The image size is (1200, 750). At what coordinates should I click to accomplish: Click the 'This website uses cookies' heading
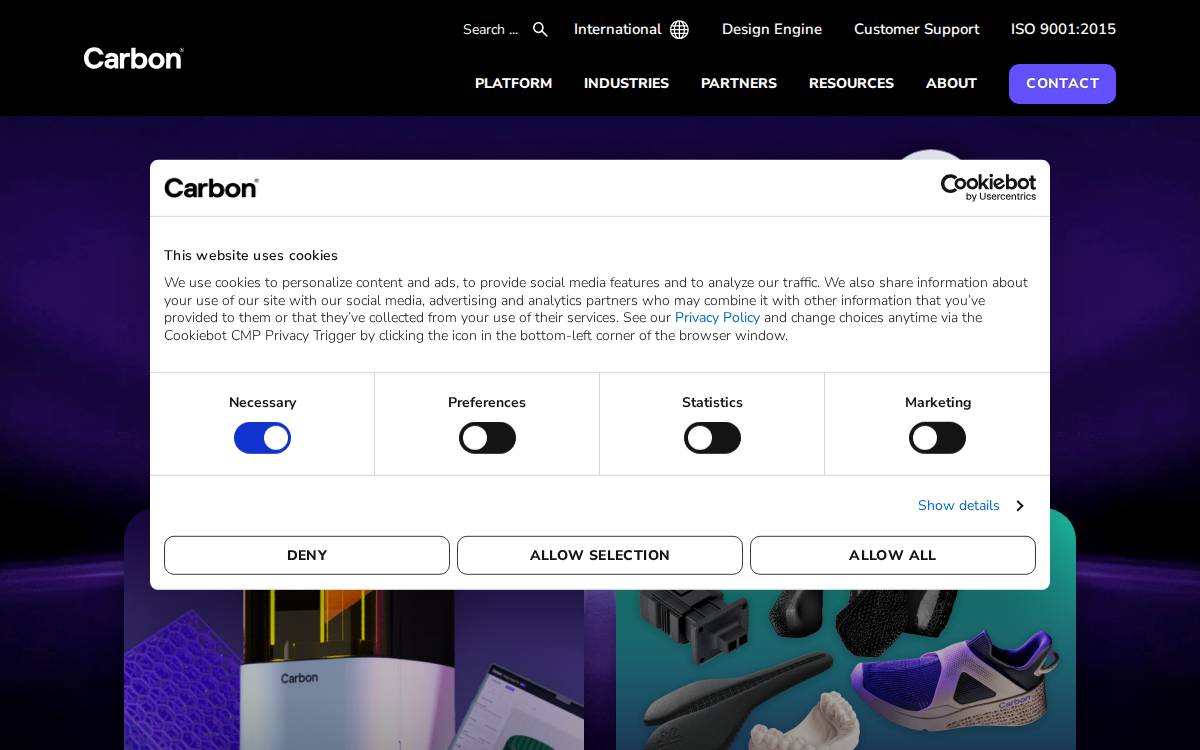[x=251, y=256]
